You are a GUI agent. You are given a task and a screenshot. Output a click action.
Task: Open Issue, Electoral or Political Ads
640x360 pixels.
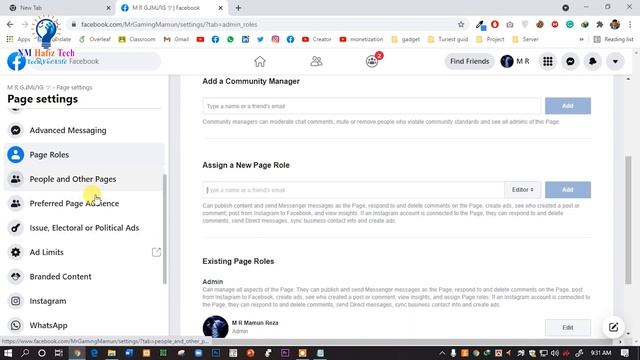[x=84, y=228]
